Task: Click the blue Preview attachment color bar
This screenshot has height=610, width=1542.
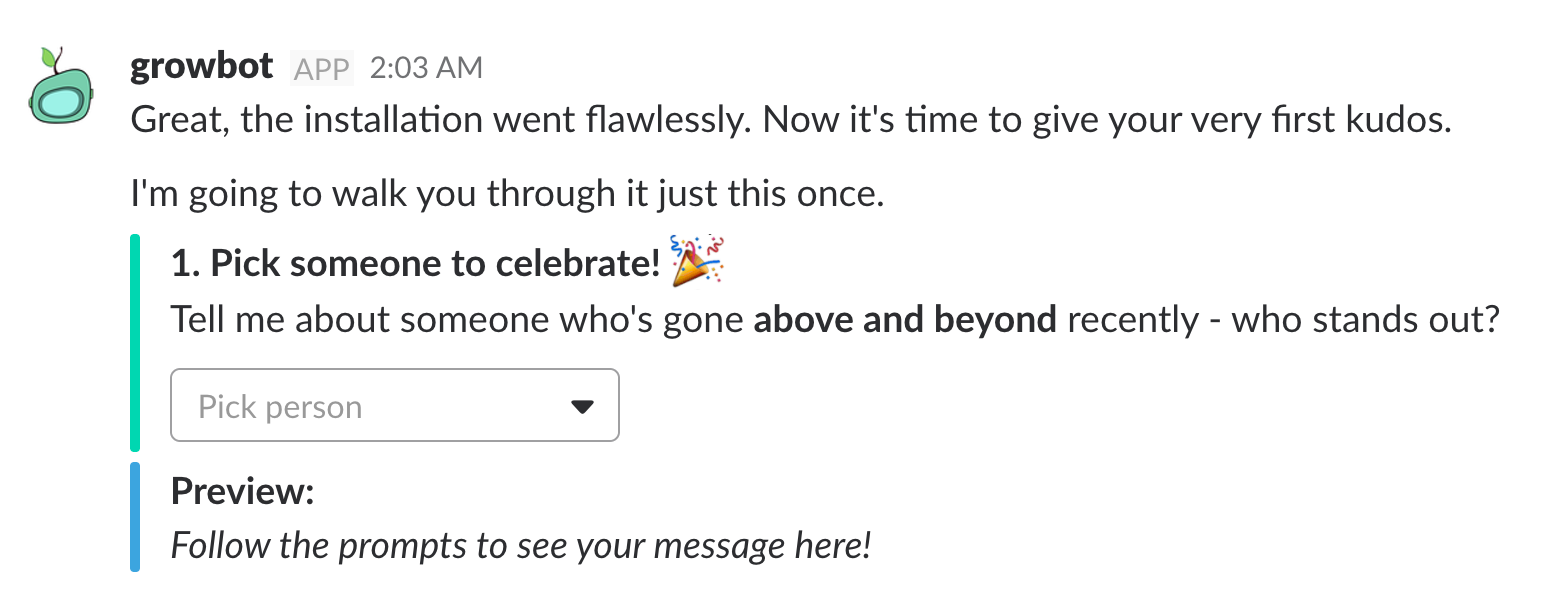Action: pyautogui.click(x=135, y=516)
